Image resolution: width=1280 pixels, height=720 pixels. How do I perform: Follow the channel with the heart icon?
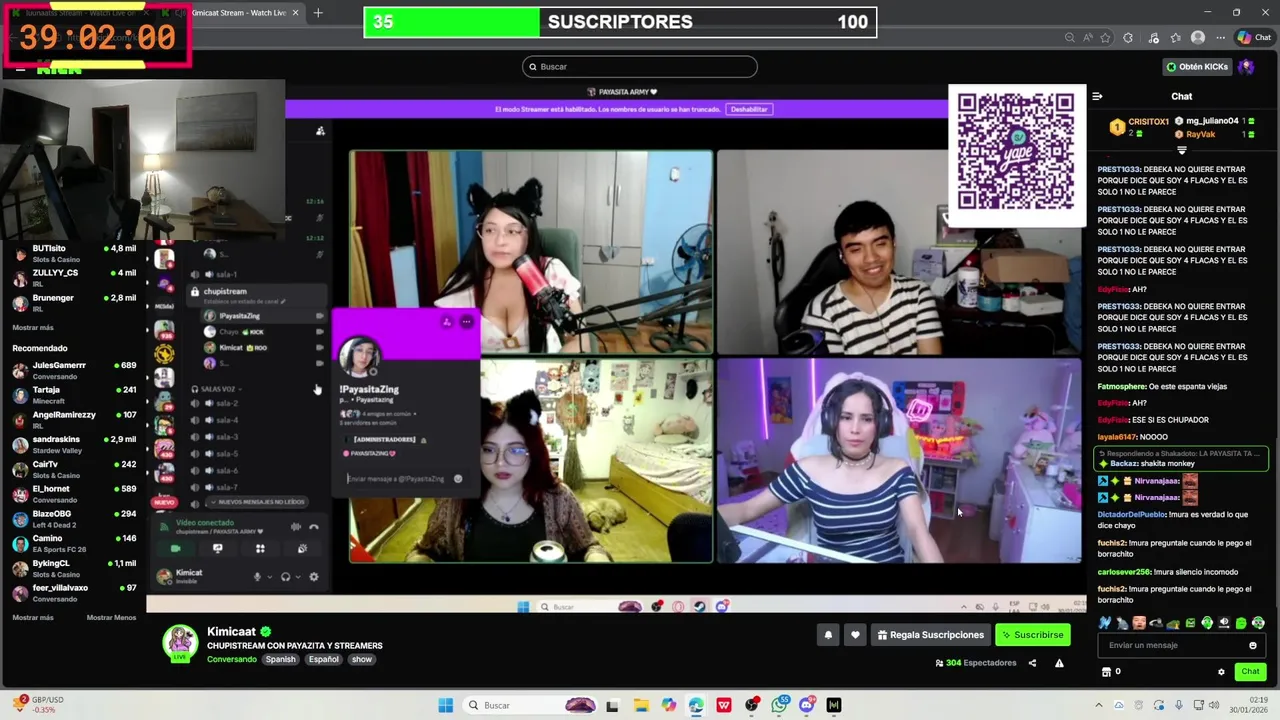coord(854,635)
